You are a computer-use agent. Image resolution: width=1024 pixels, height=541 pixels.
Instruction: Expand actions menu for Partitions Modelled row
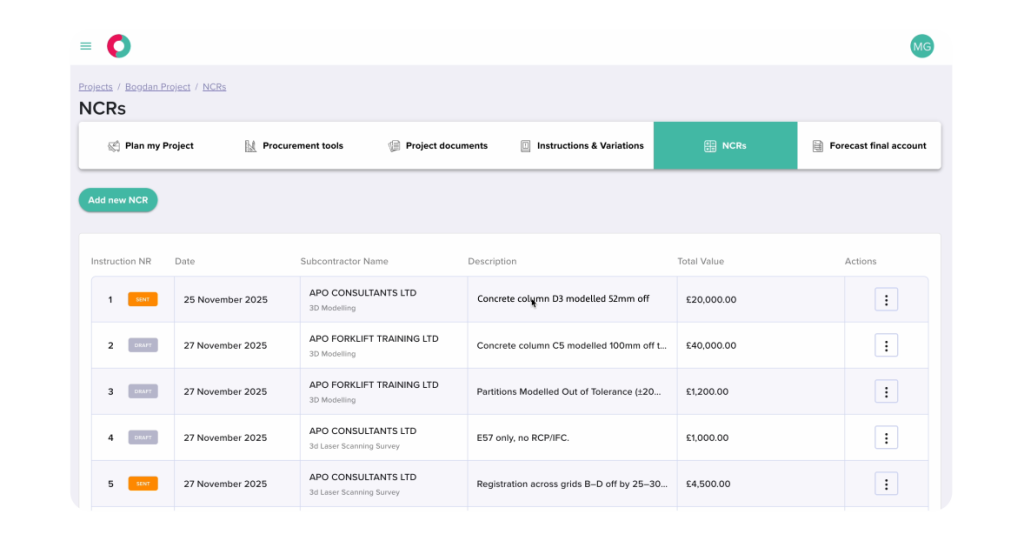click(x=886, y=391)
